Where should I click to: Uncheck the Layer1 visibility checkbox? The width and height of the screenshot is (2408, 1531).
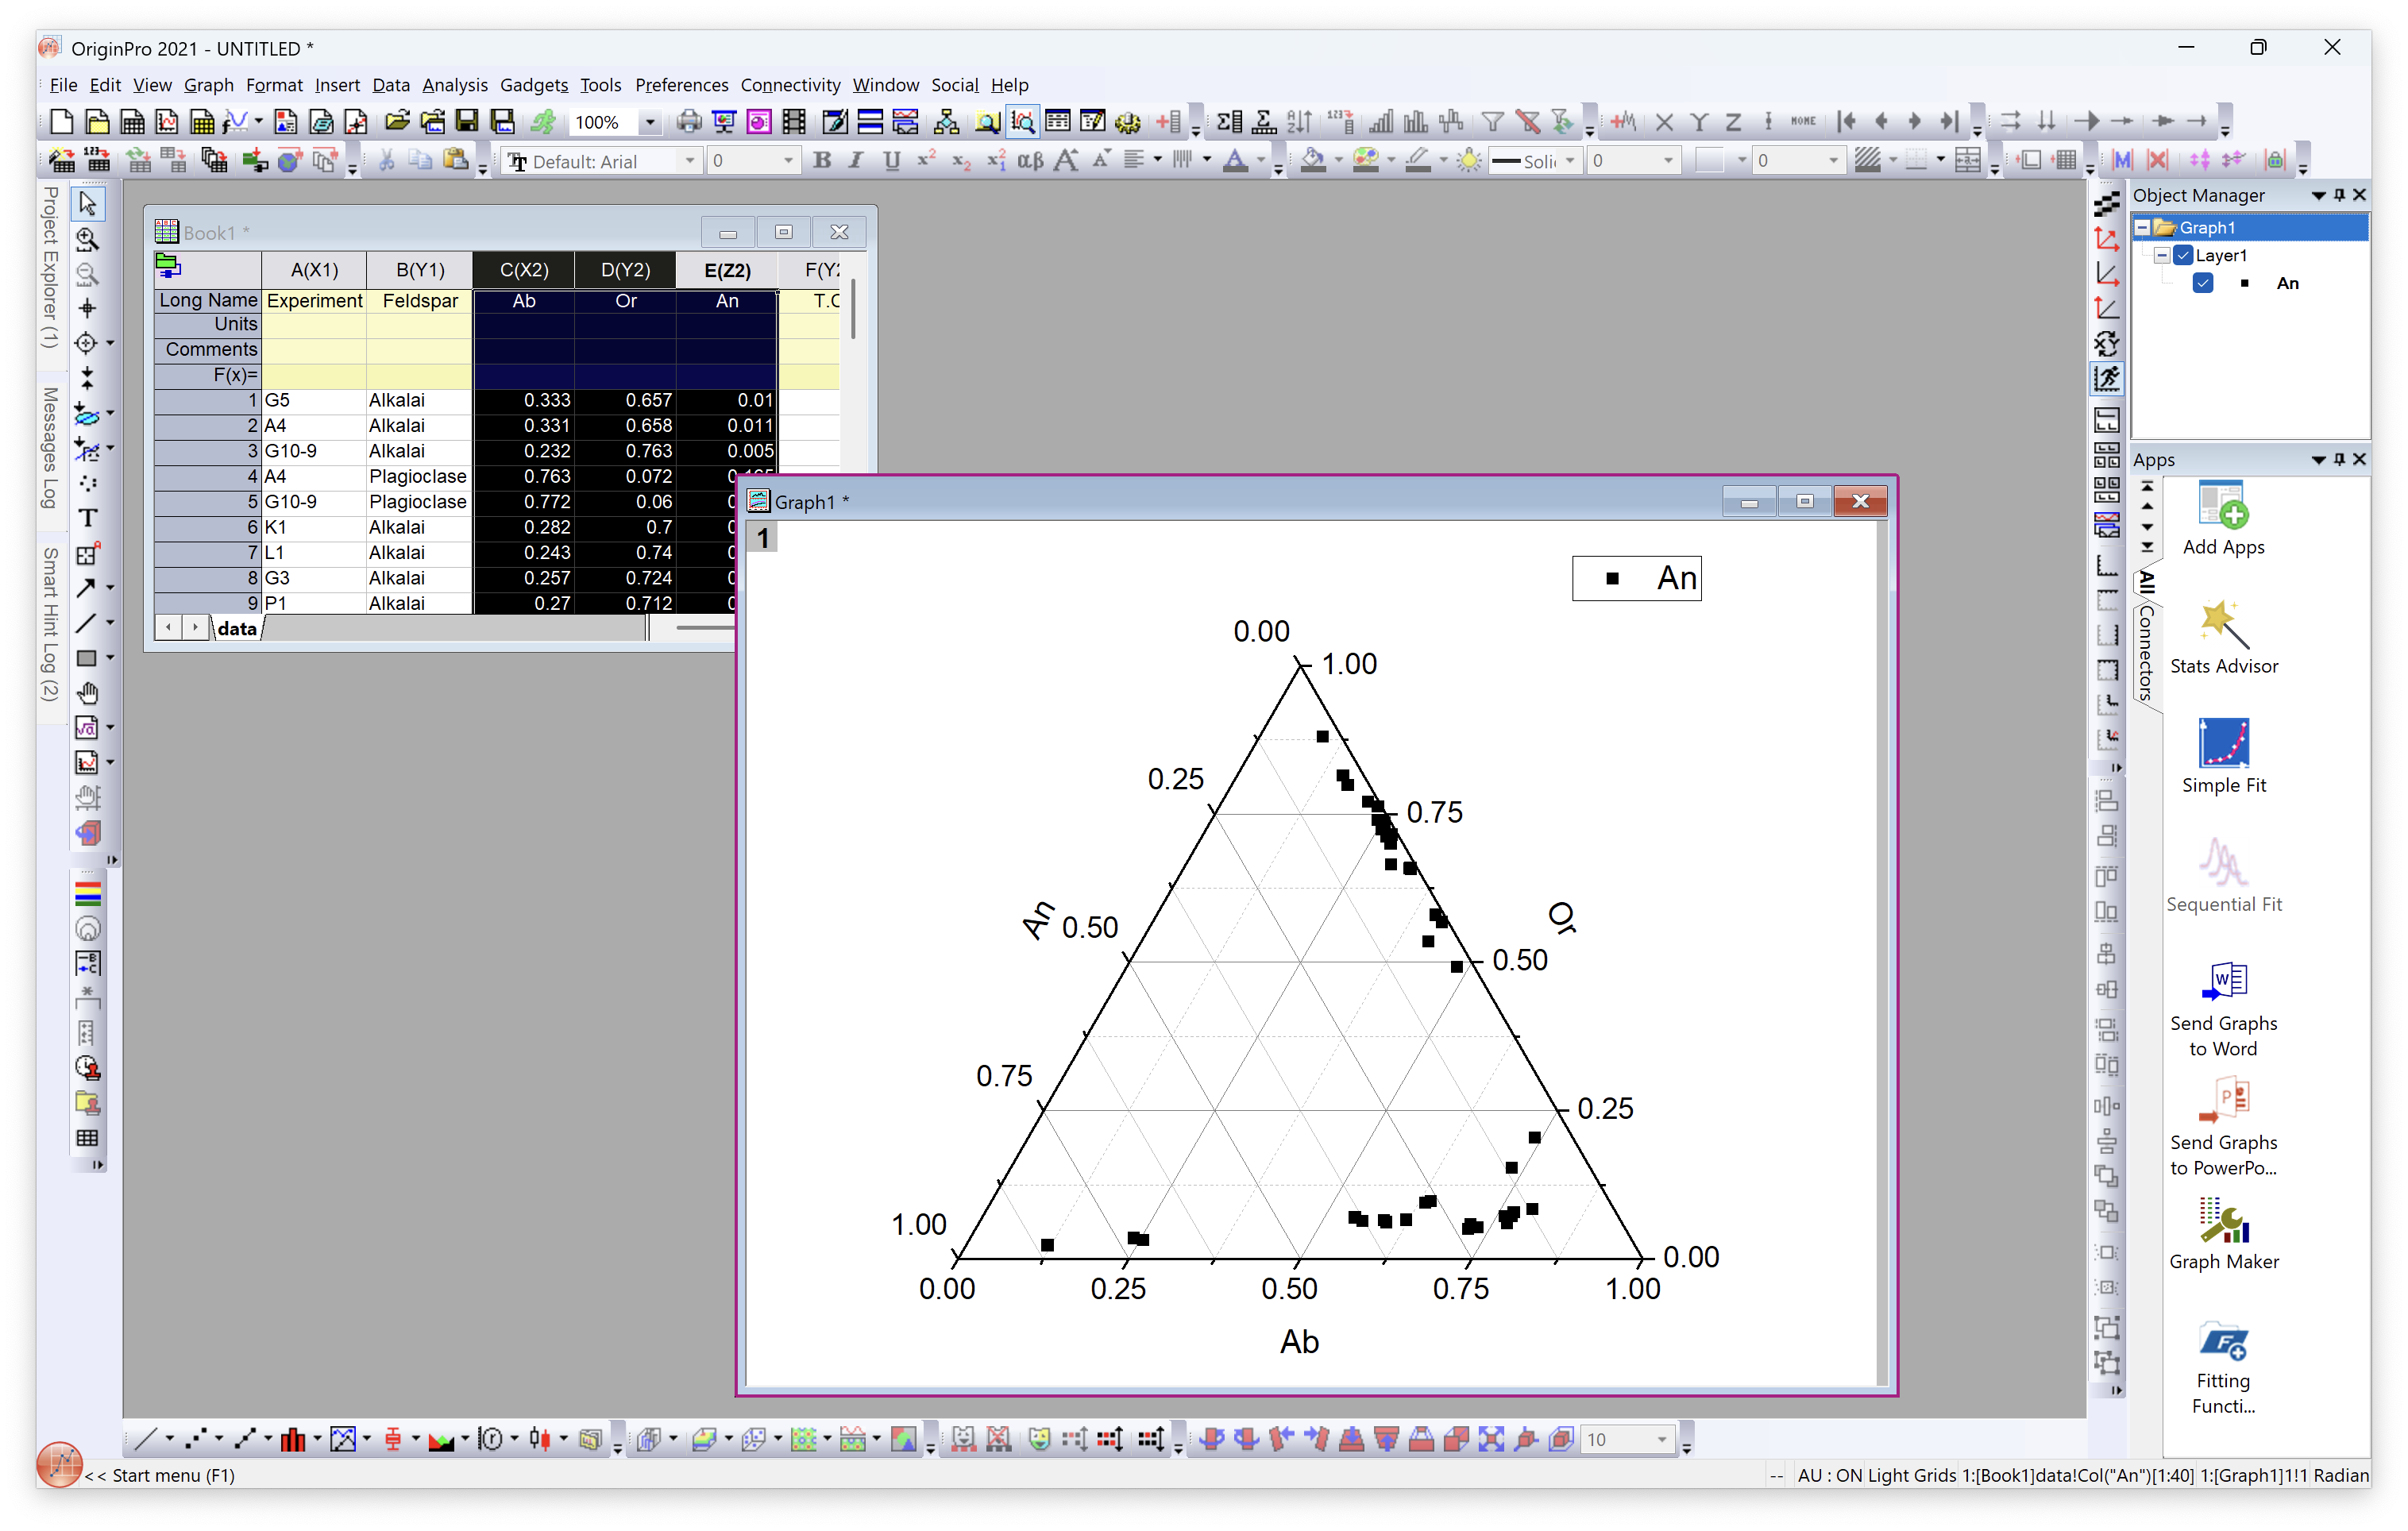pos(2183,256)
